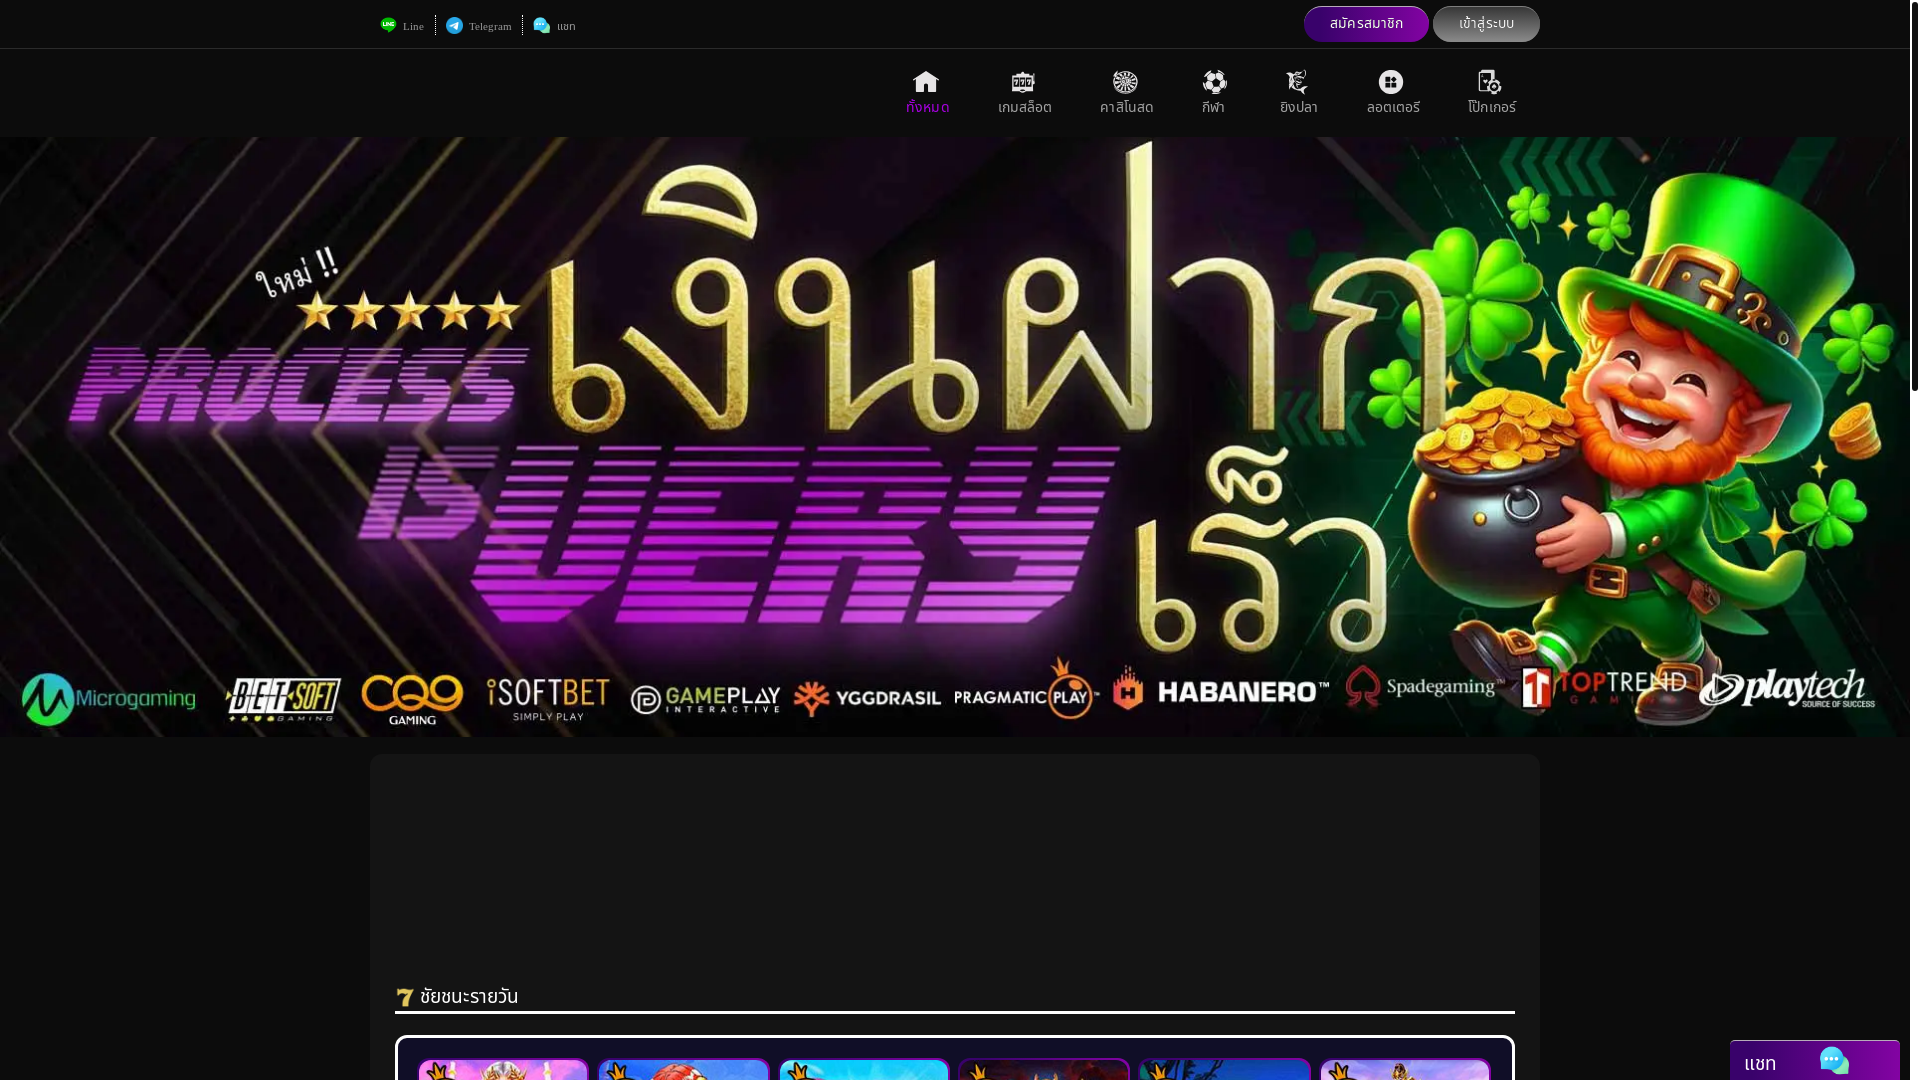
Task: Open the Telegram contact link
Action: (x=479, y=26)
